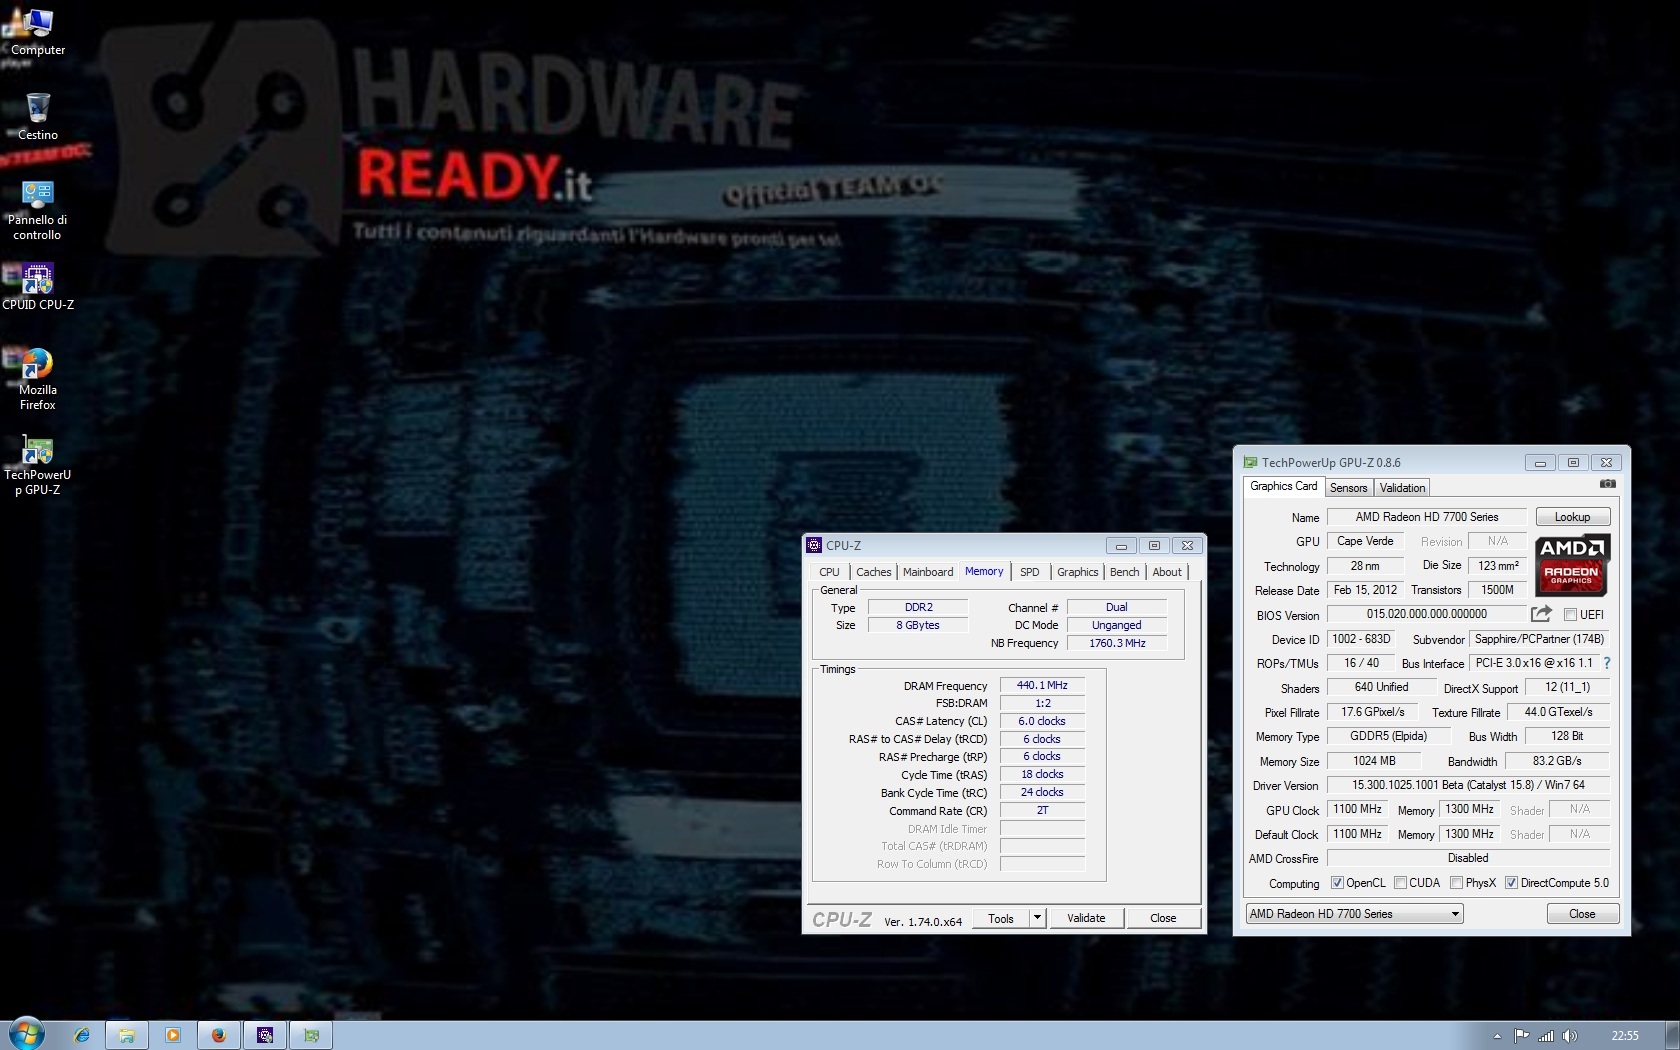Click the GPU-Z Close button
1680x1050 pixels.
(1582, 914)
